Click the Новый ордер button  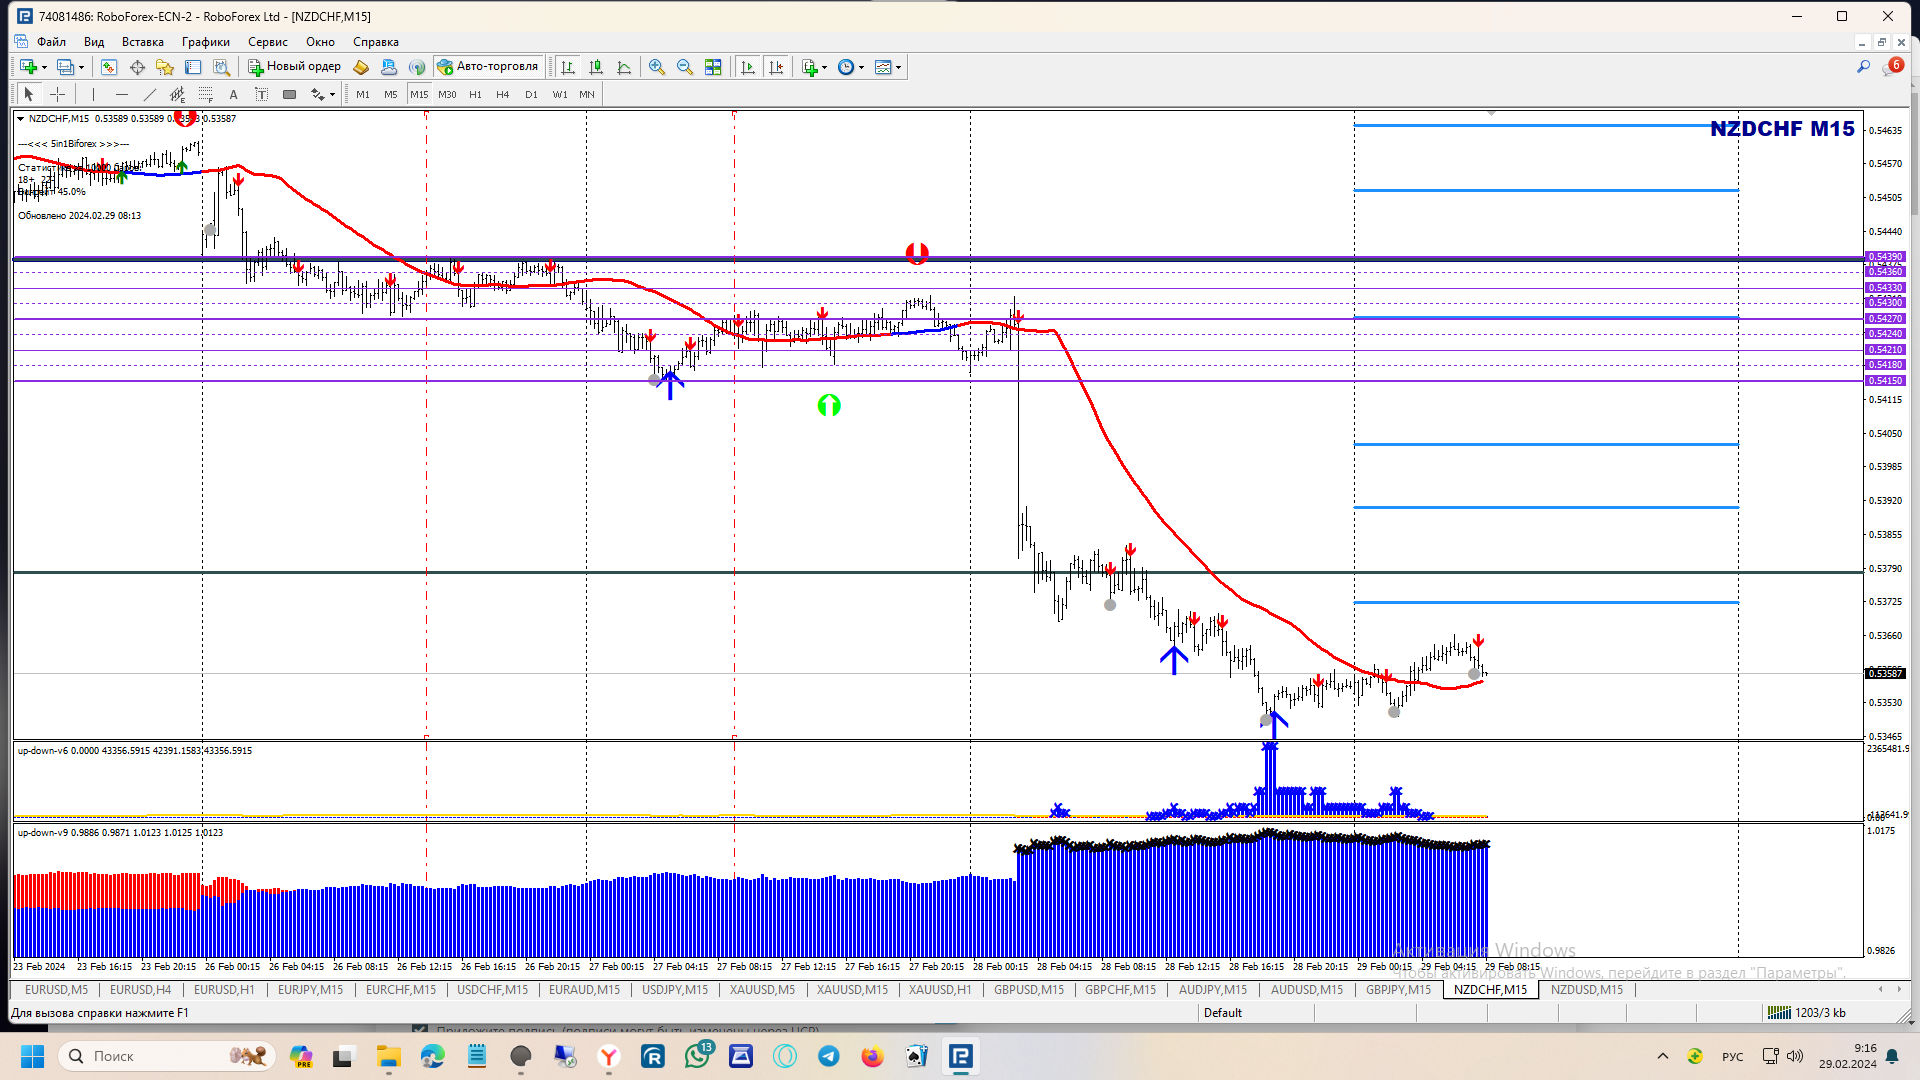point(295,67)
